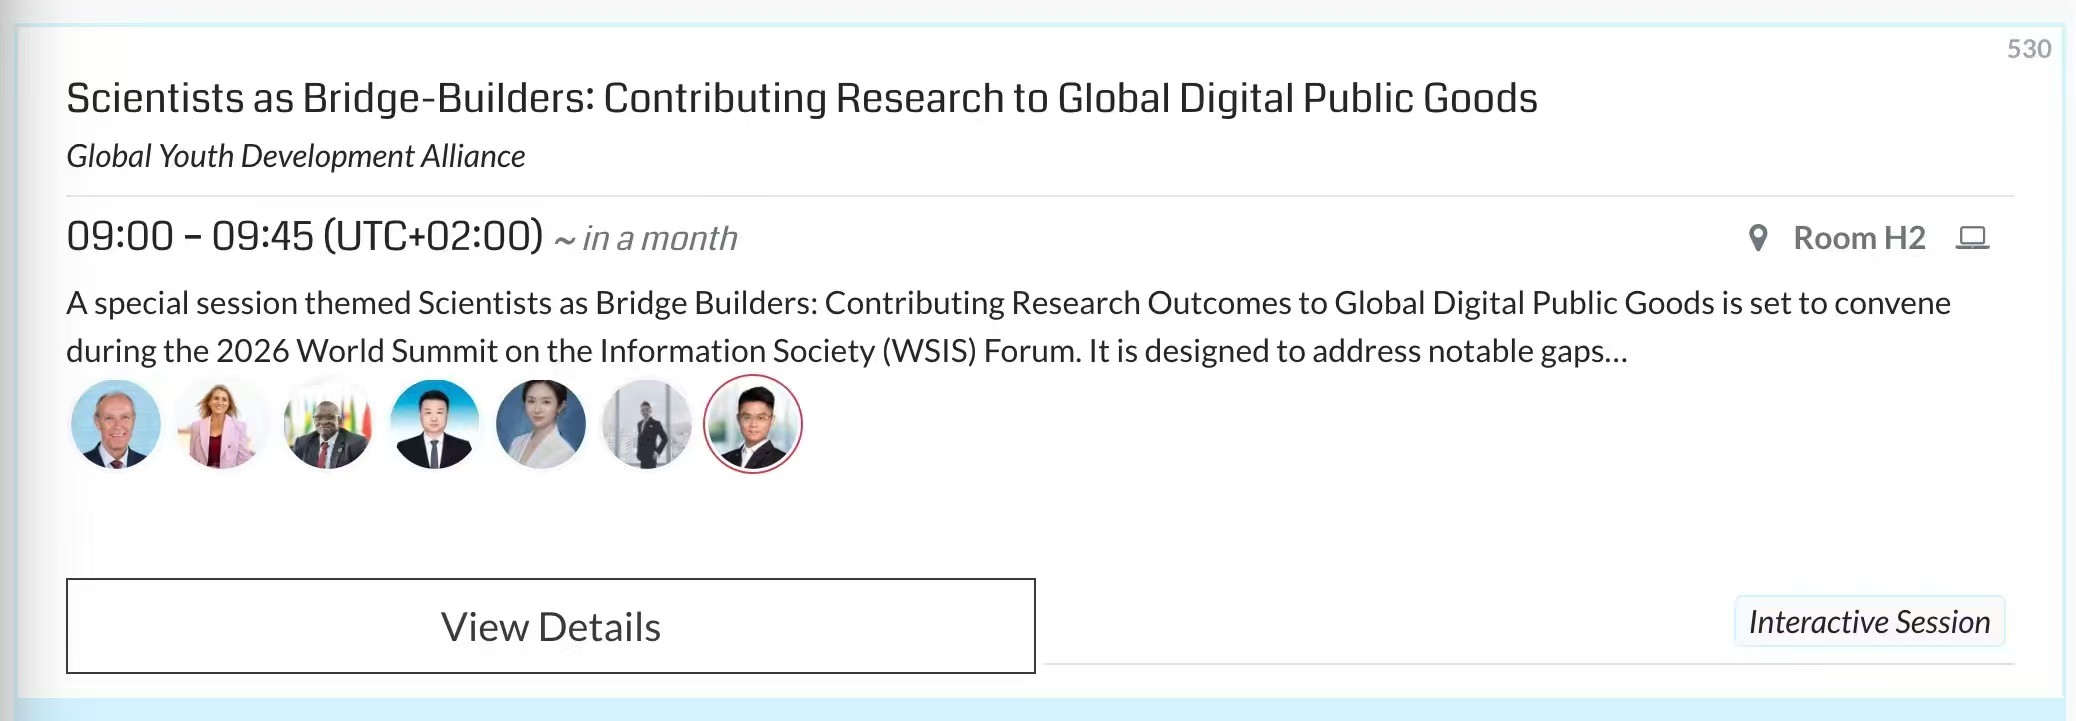The image size is (2076, 721).
Task: Select the full-body figure avatar by window
Action: click(647, 424)
